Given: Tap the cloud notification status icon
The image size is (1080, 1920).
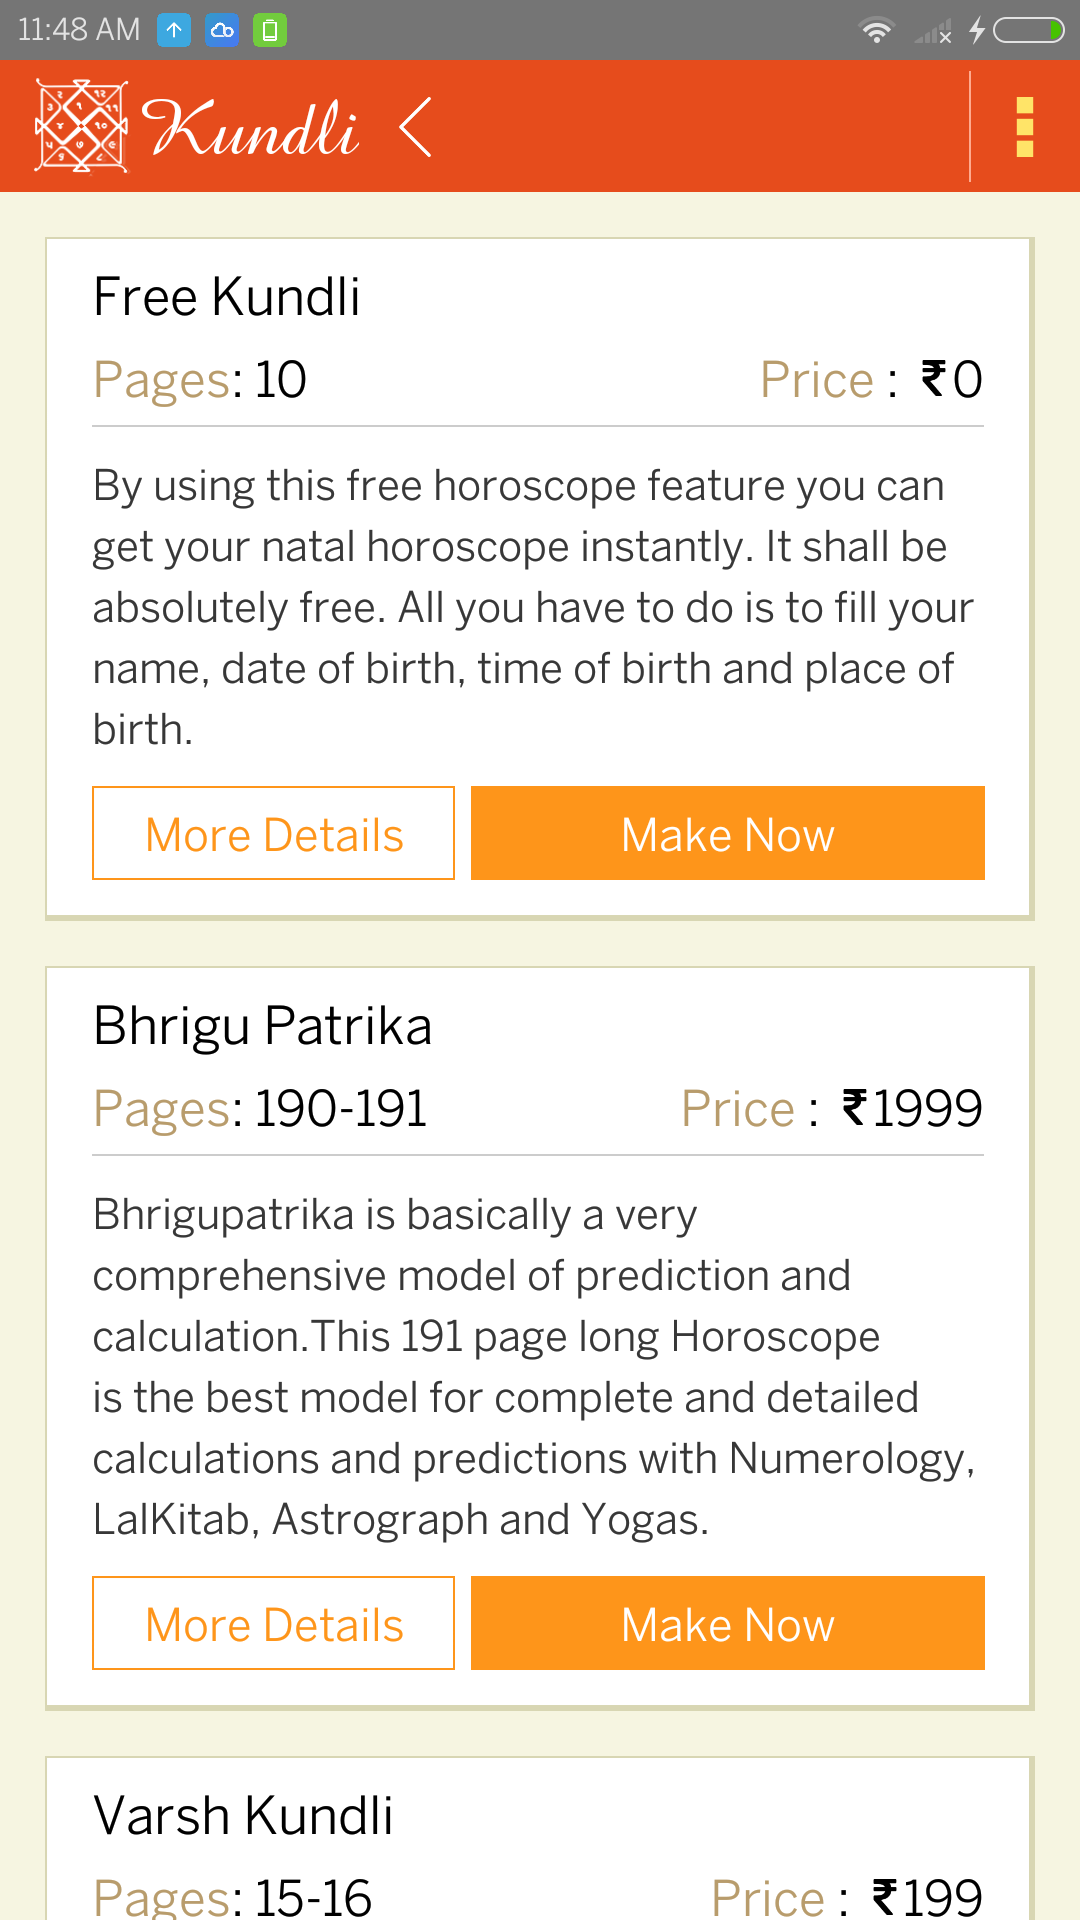Looking at the screenshot, I should [222, 30].
